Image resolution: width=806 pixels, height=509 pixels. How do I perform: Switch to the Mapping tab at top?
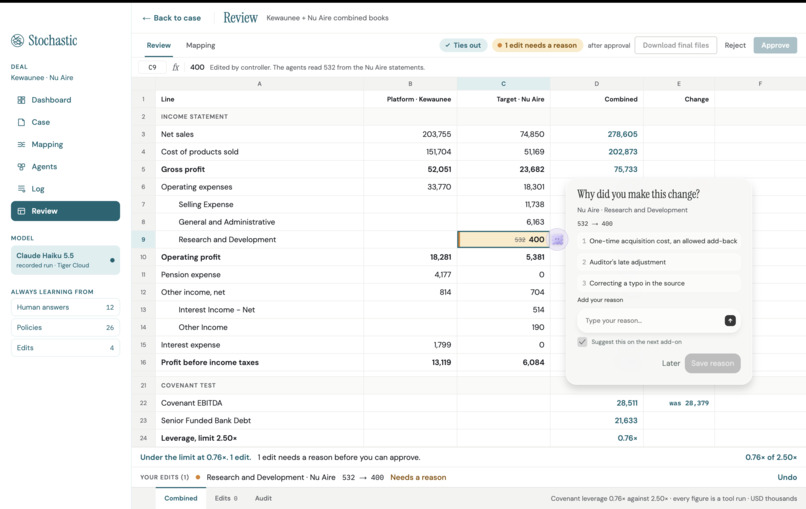200,45
